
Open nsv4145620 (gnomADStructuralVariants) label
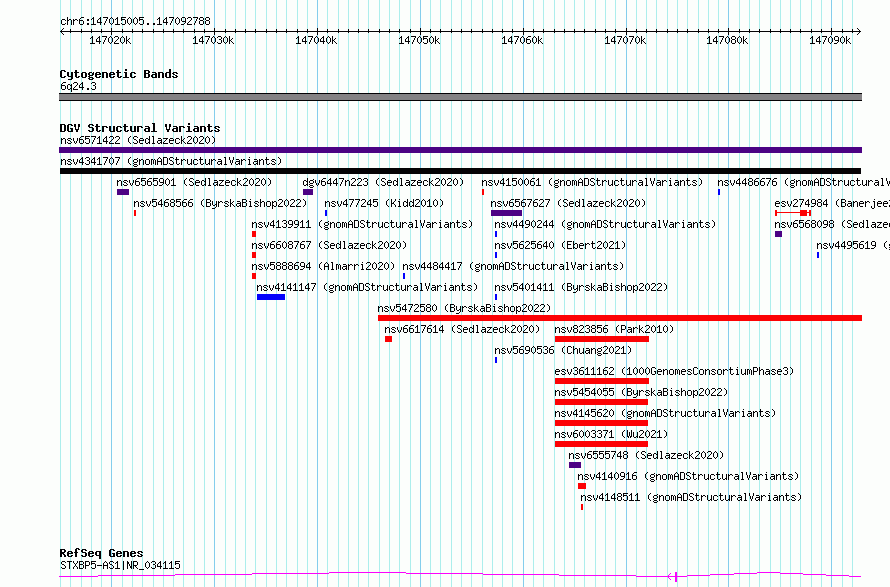(x=665, y=413)
